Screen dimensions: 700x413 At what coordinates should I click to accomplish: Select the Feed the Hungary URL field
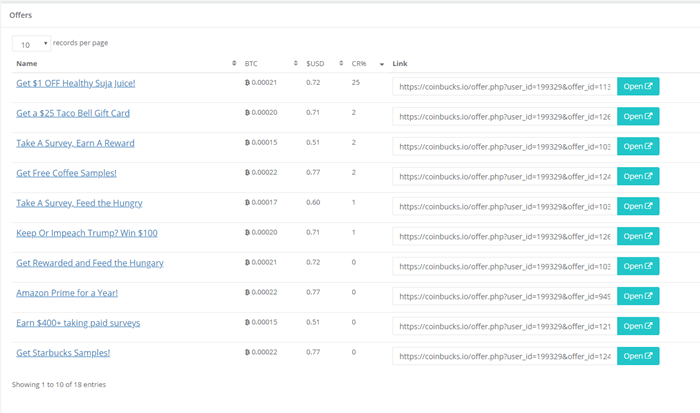[x=505, y=266]
